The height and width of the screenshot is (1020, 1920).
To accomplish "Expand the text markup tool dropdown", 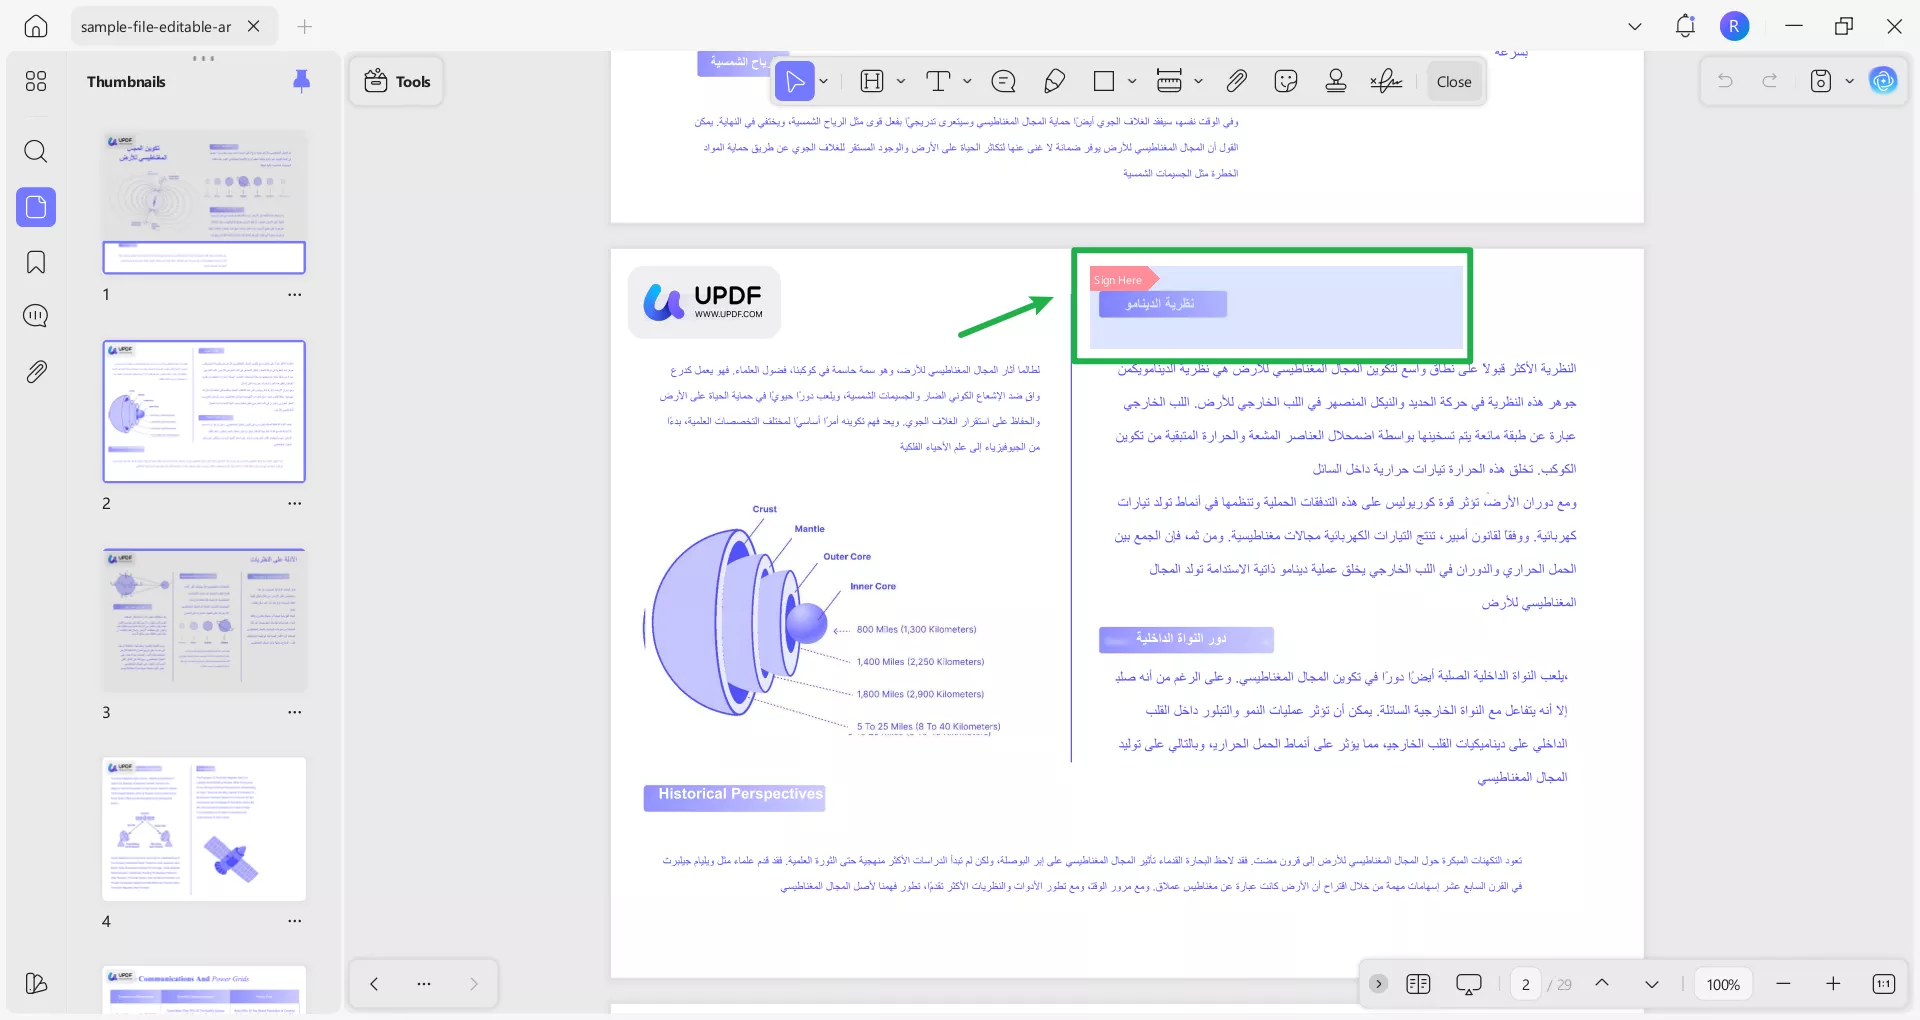I will (901, 81).
